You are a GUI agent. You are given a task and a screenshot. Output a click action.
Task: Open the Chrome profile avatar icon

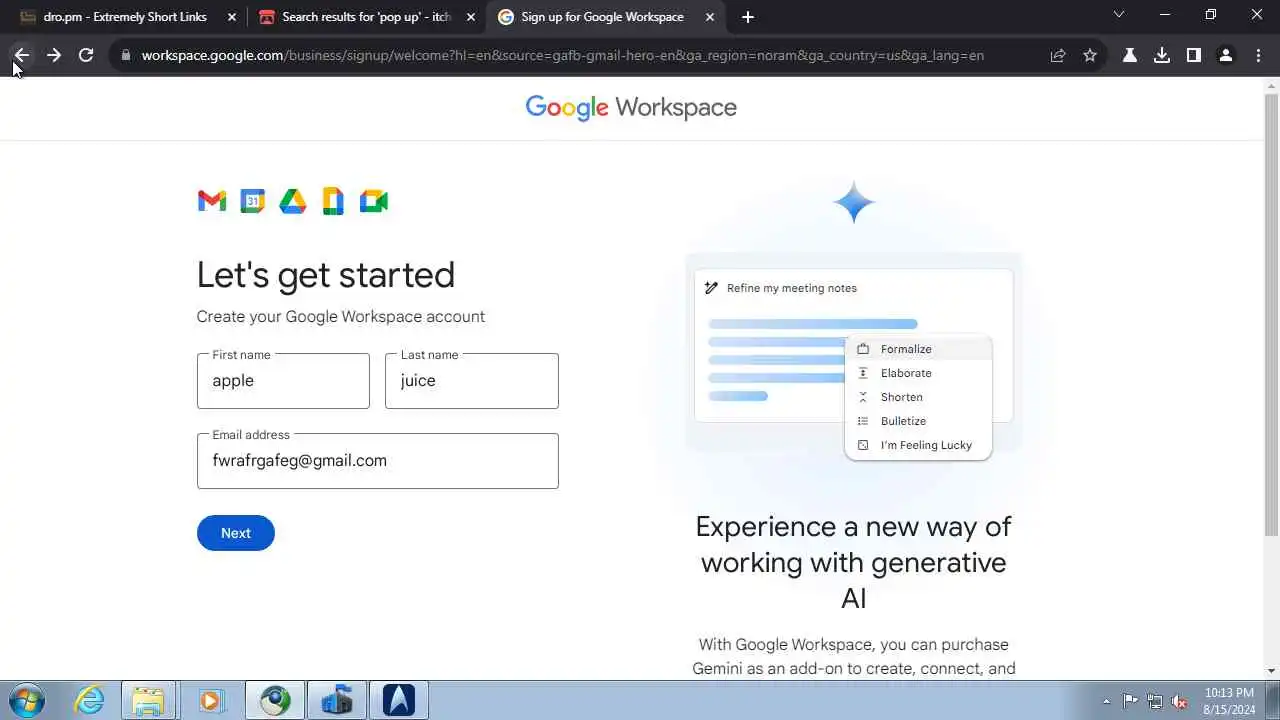pos(1226,55)
